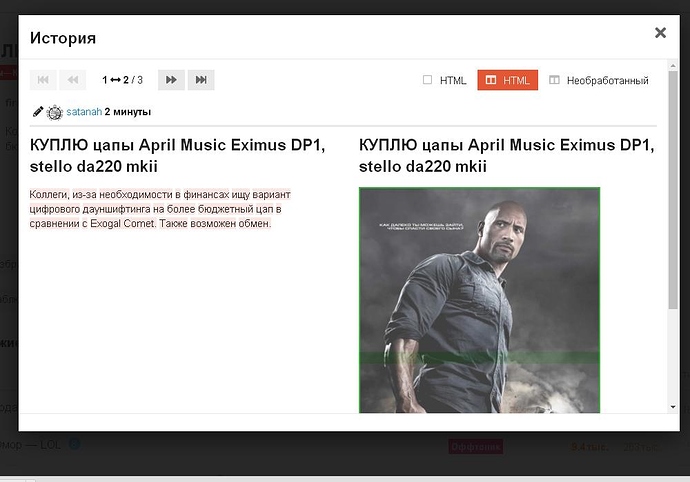Select inline HTML view mode

coord(445,81)
